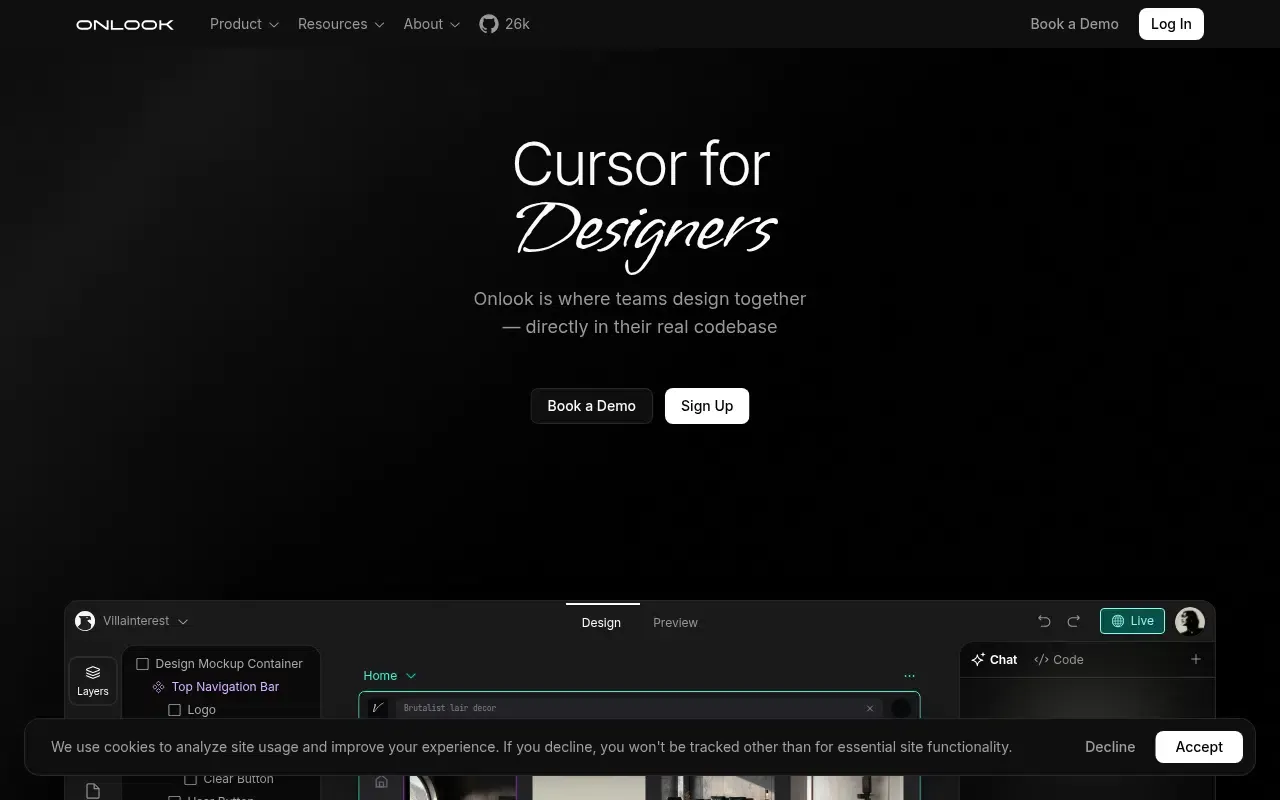Screen dimensions: 1280x800
Task: Click the cookie notice message text
Action: tap(532, 747)
